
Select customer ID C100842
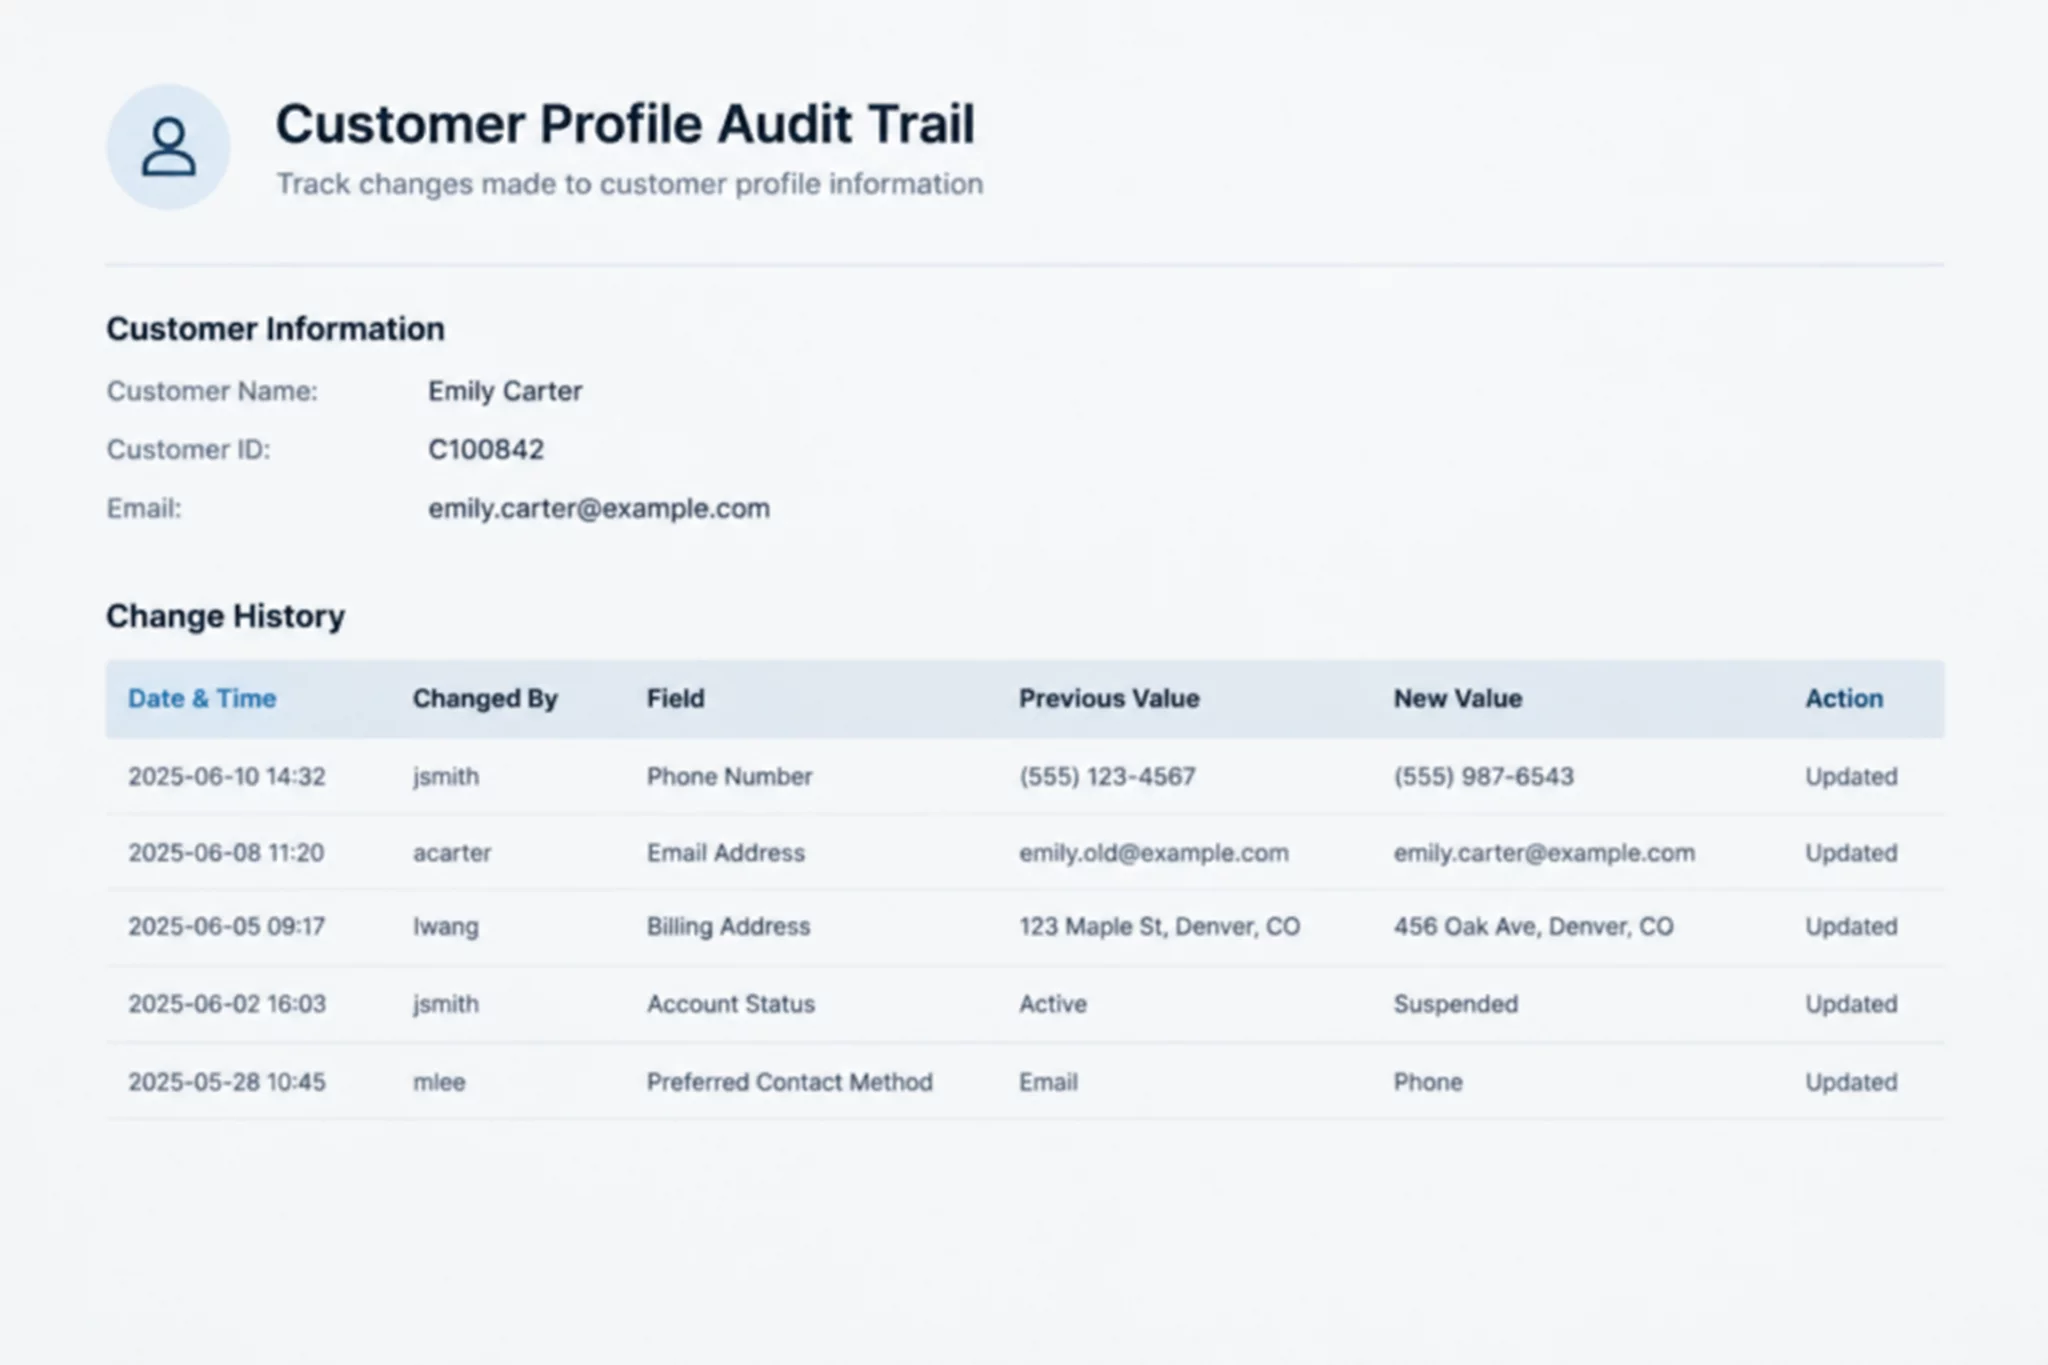pos(486,449)
